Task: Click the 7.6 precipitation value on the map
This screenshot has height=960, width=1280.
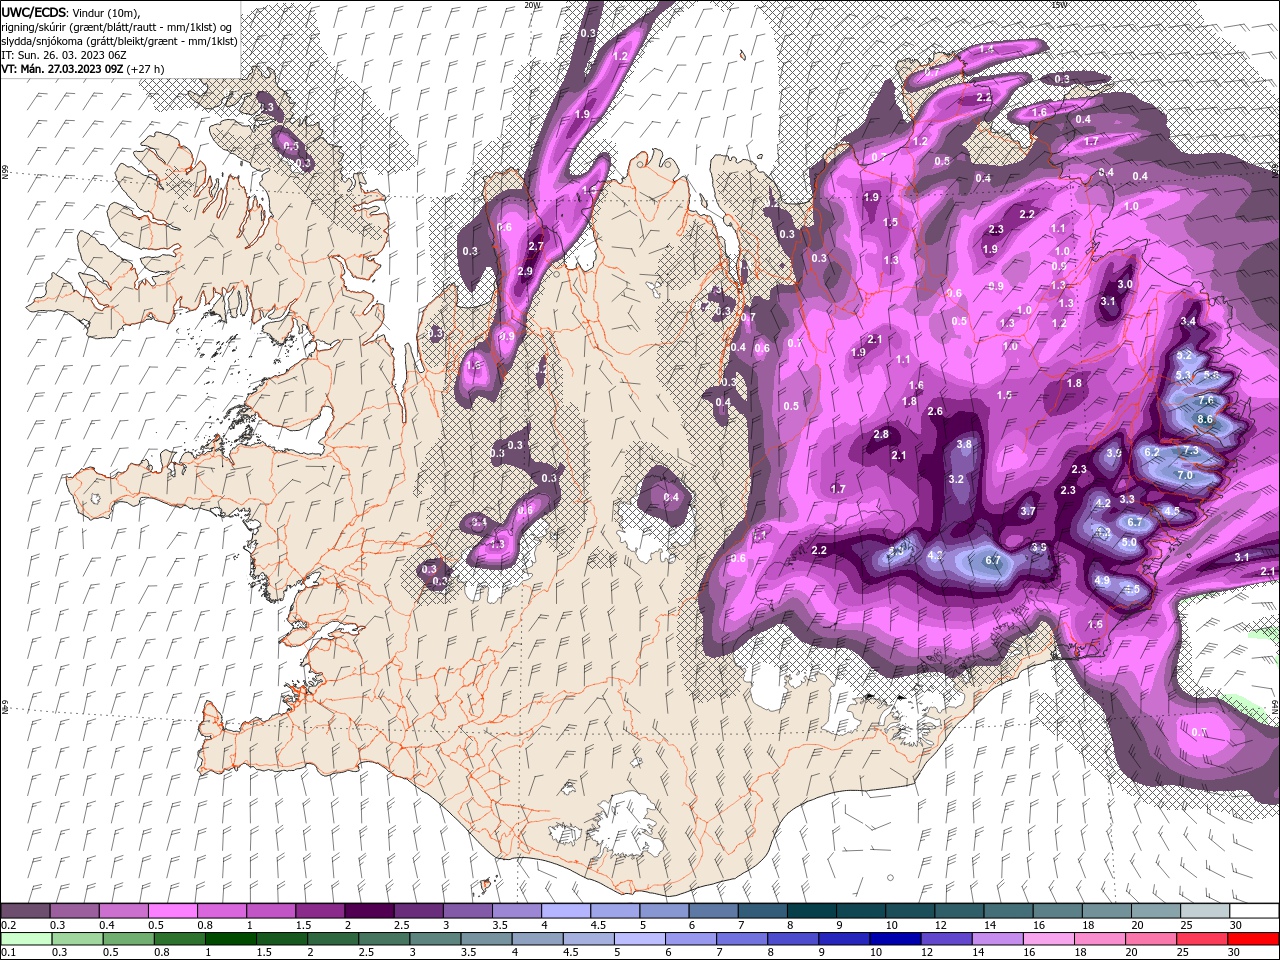Action: coord(1206,400)
